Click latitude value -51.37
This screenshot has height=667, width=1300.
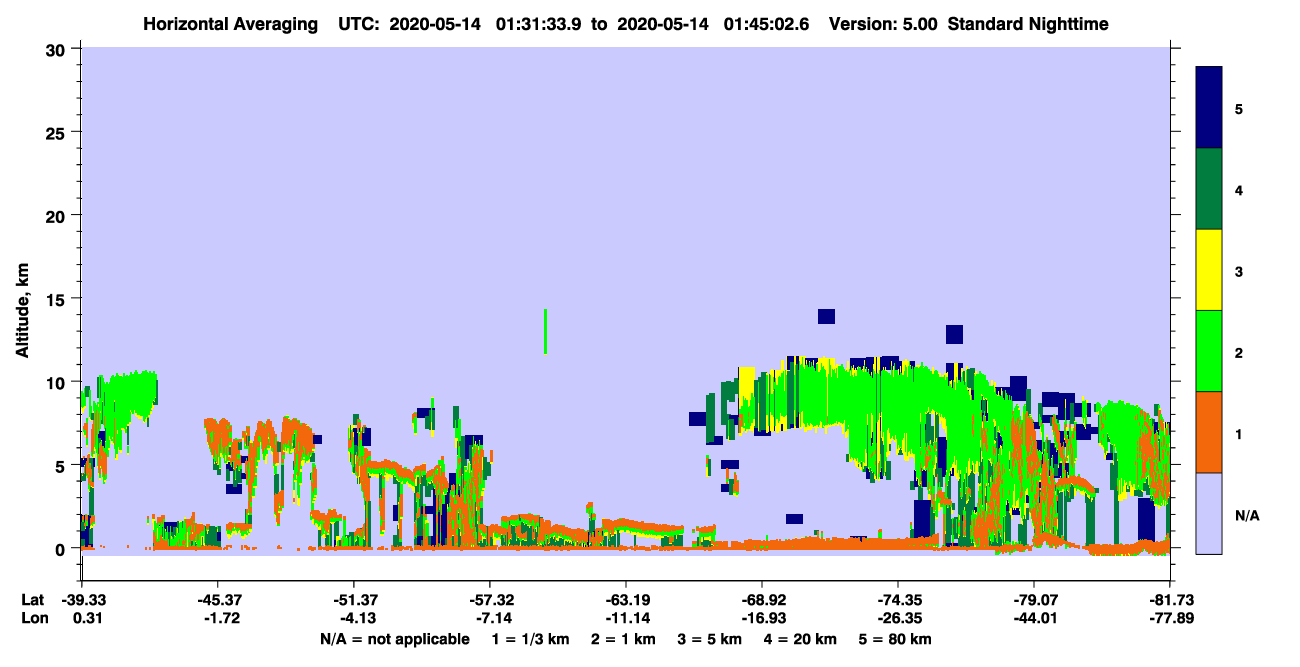coord(354,600)
